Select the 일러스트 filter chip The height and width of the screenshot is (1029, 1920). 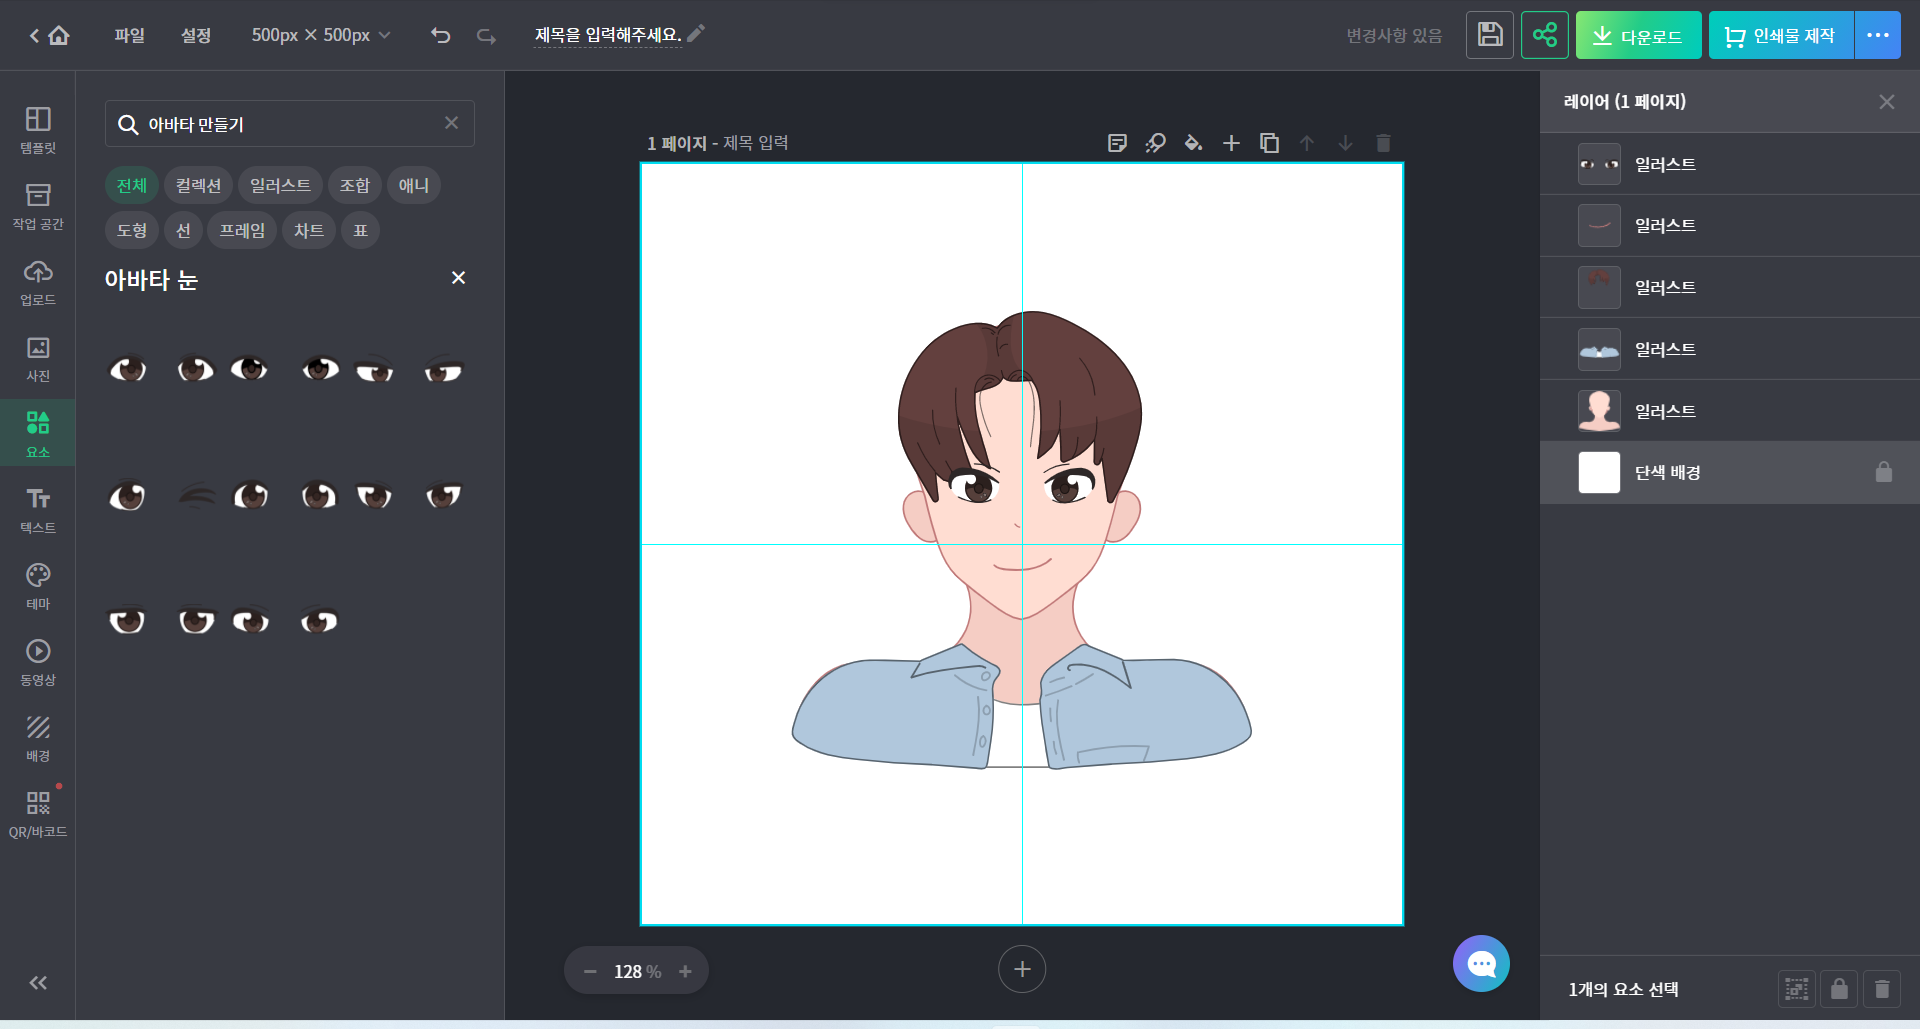pos(280,185)
